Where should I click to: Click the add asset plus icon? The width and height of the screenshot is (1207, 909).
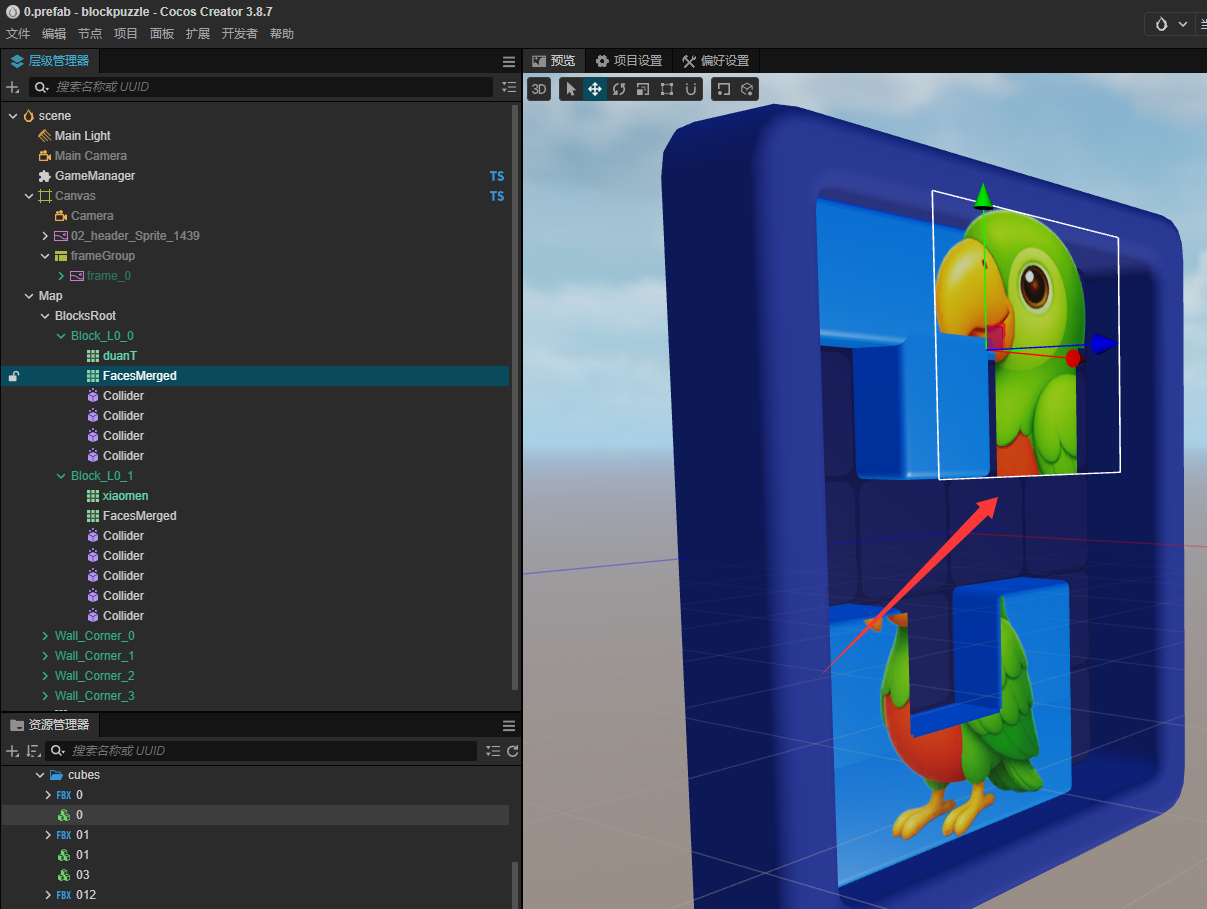click(x=13, y=751)
